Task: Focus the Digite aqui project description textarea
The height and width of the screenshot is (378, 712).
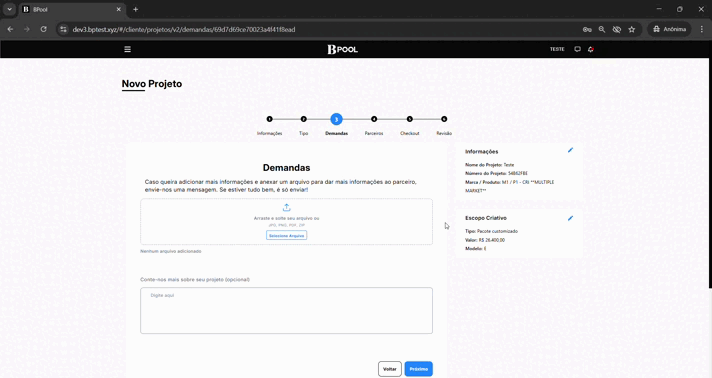Action: (x=287, y=310)
